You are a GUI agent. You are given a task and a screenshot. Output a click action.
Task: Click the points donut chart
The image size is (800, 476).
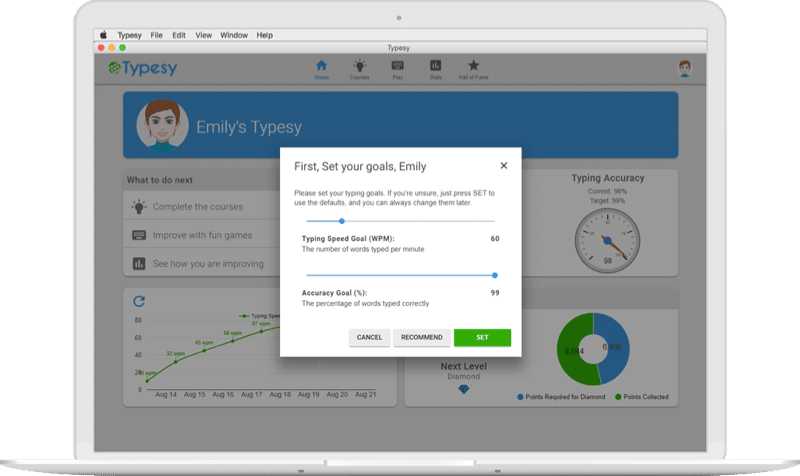[593, 349]
